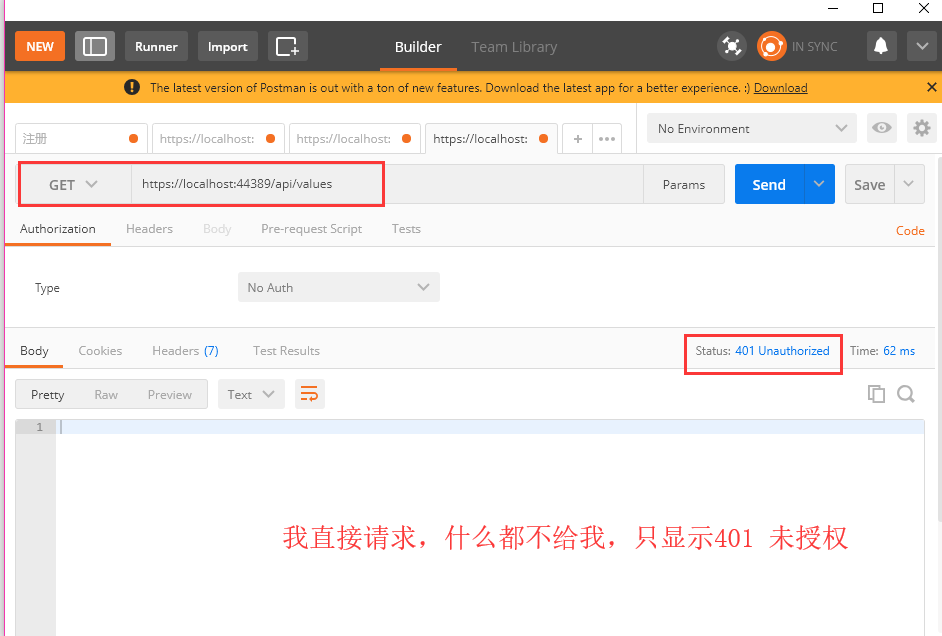Expand the Save button dropdown arrow
This screenshot has height=636, width=942.
[909, 184]
